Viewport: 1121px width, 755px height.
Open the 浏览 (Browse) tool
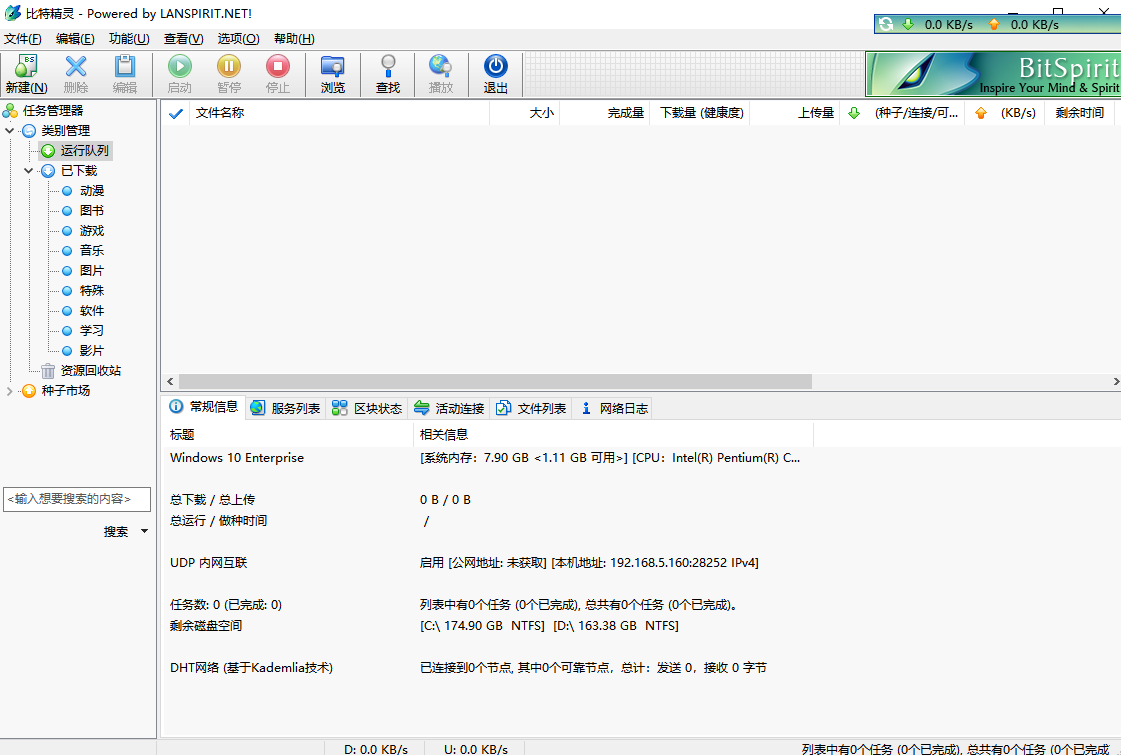[333, 73]
